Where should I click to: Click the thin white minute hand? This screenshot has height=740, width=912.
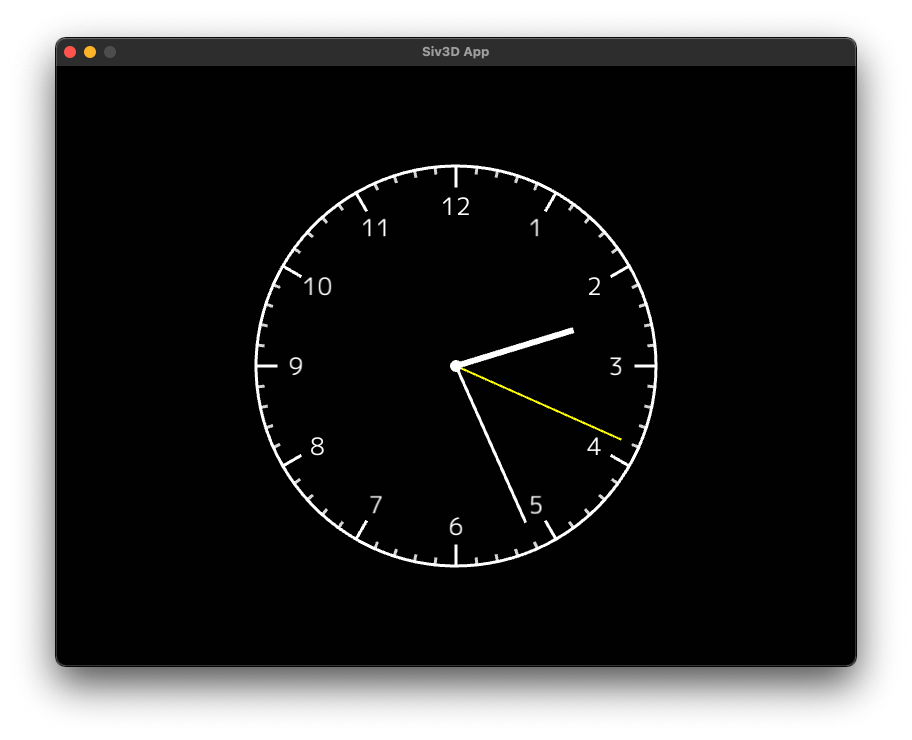coord(491,445)
